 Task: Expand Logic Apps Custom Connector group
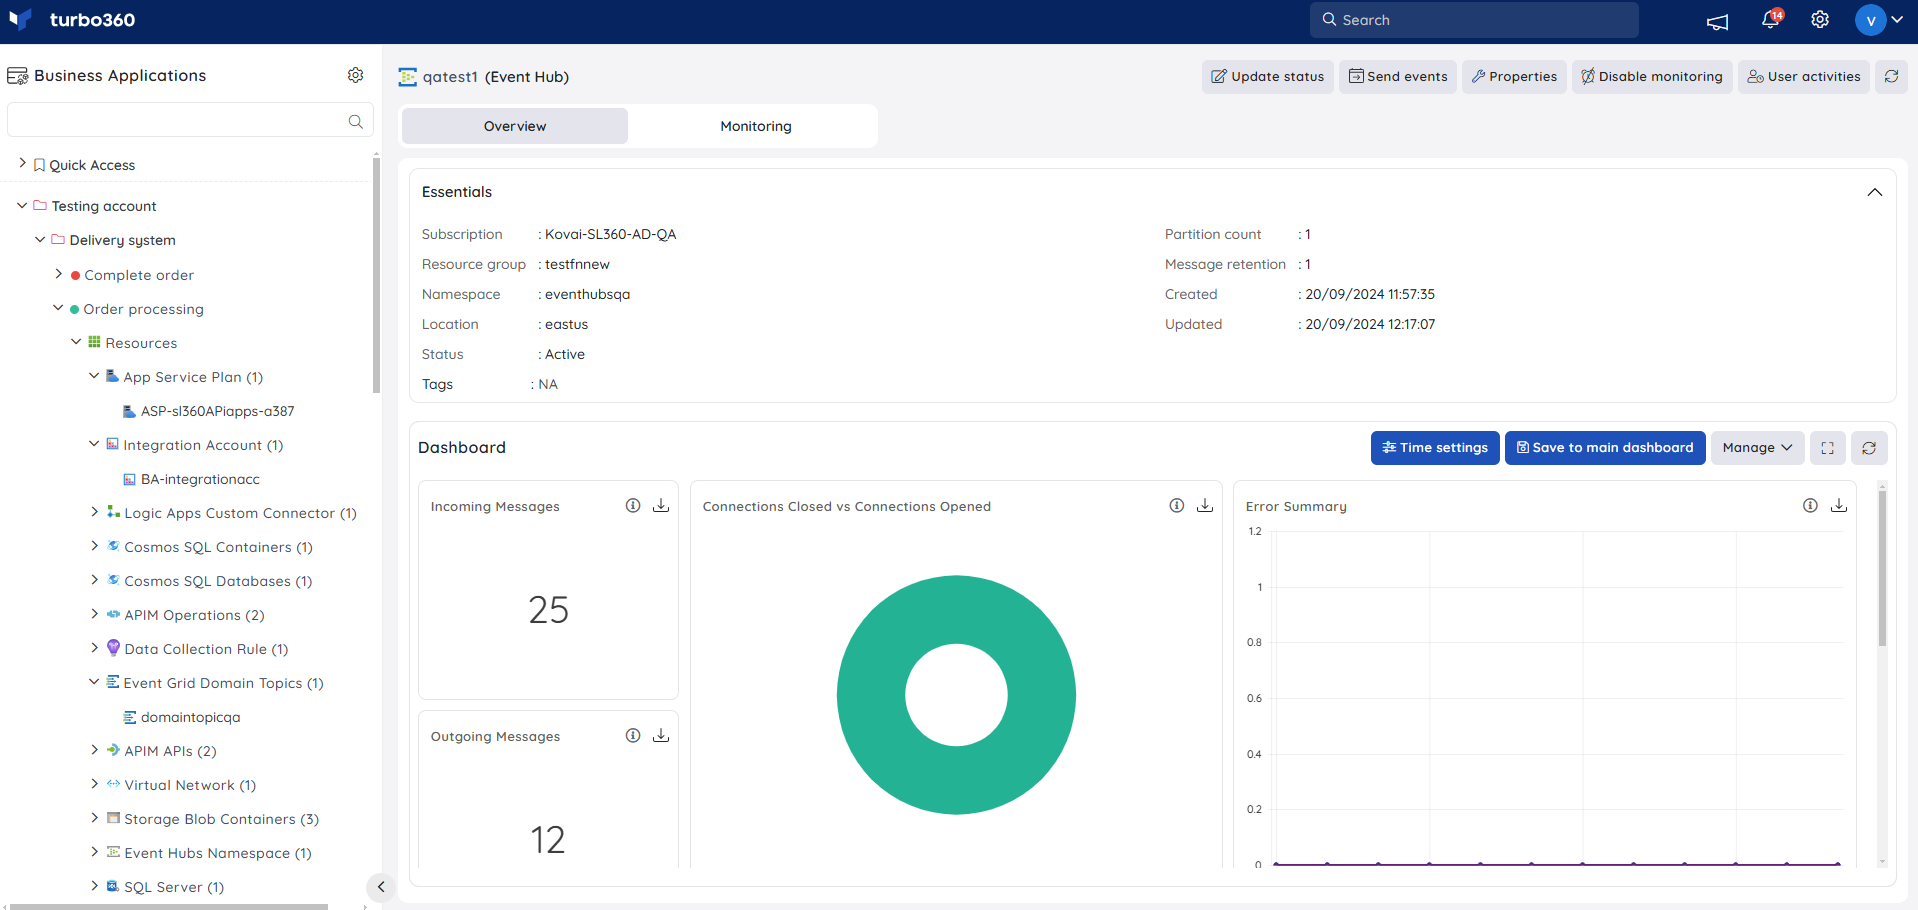pos(94,511)
